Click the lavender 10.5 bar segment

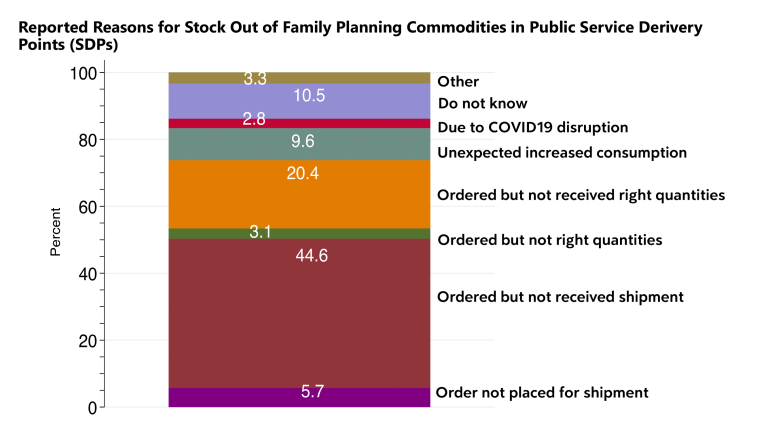(x=299, y=101)
